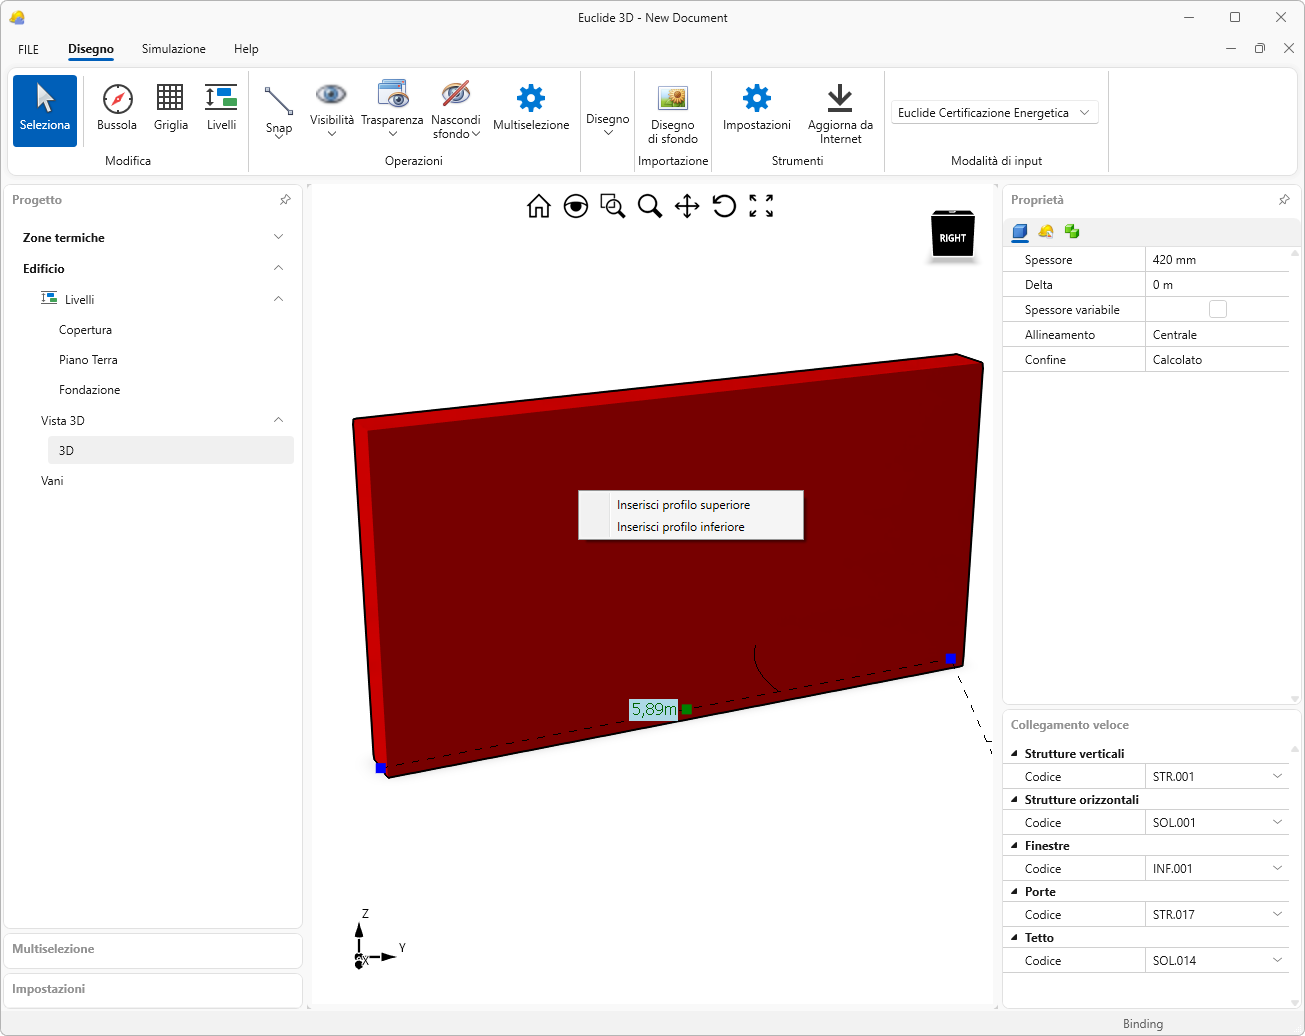Click the RIGHT view cube

point(952,237)
